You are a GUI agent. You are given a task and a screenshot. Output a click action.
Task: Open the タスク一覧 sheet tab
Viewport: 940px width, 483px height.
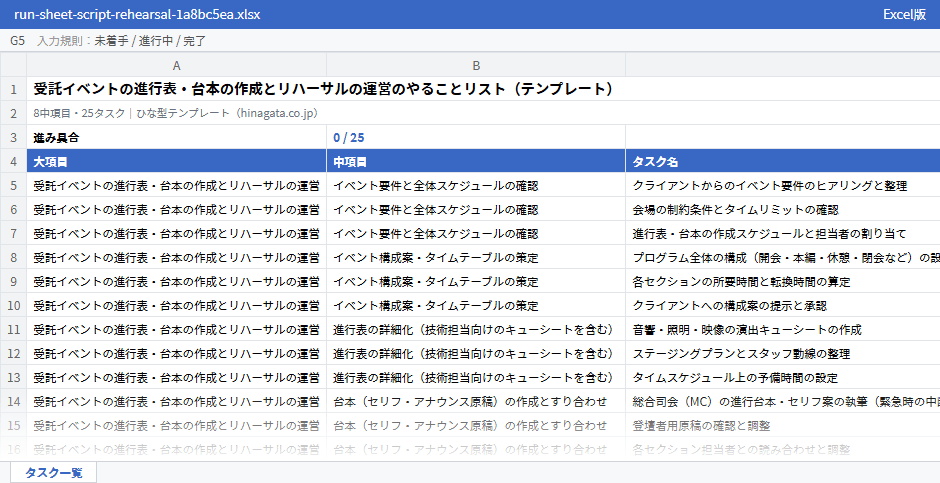[x=53, y=472]
